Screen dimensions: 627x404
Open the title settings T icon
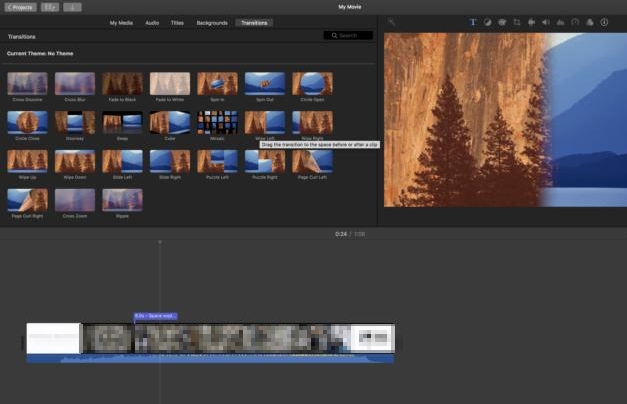point(473,22)
